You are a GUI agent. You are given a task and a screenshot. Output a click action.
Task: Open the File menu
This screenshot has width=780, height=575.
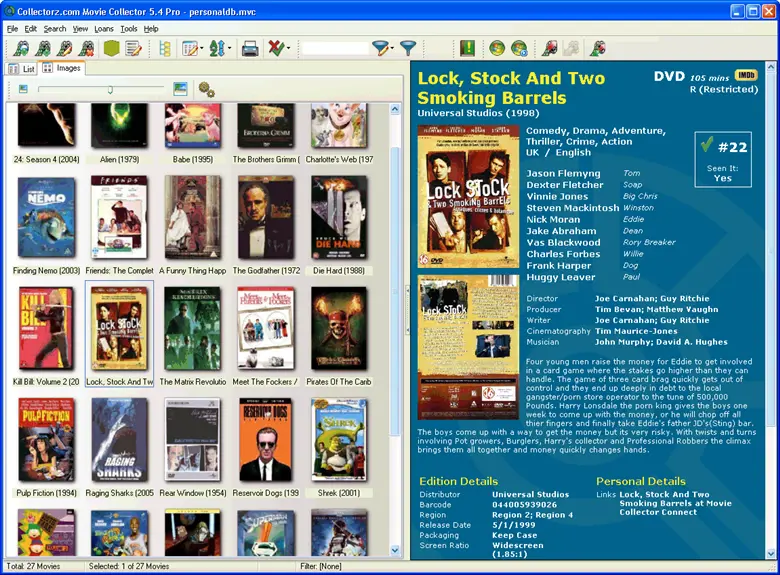[12, 29]
